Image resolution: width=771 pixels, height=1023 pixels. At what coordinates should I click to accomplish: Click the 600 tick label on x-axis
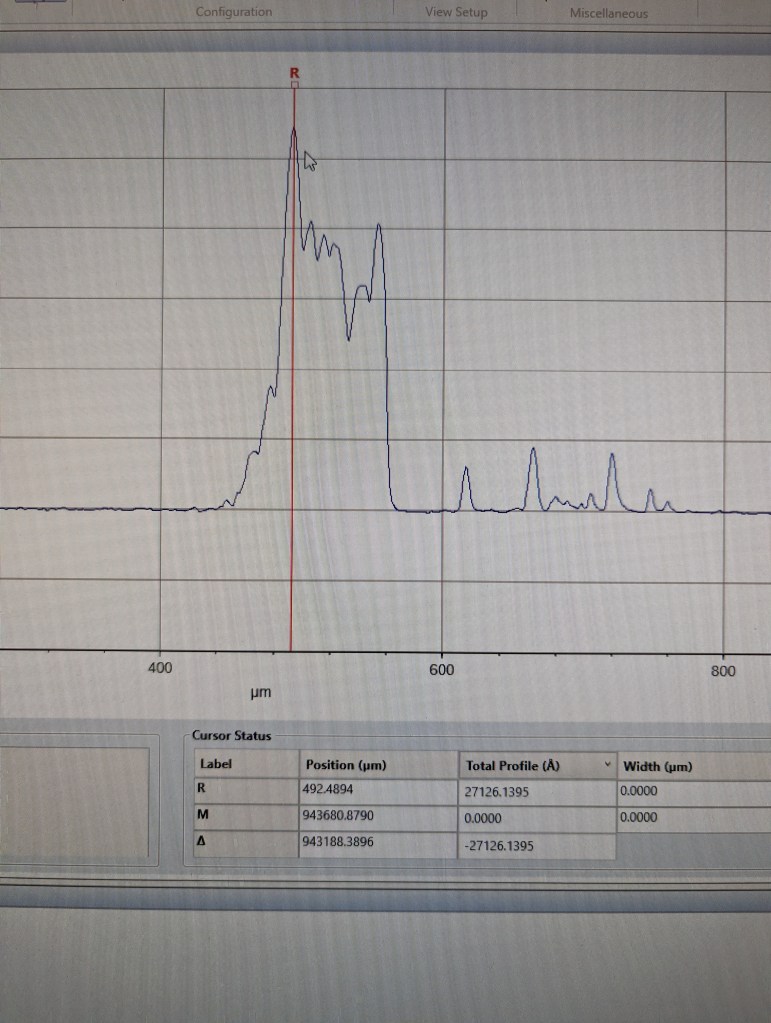[442, 669]
